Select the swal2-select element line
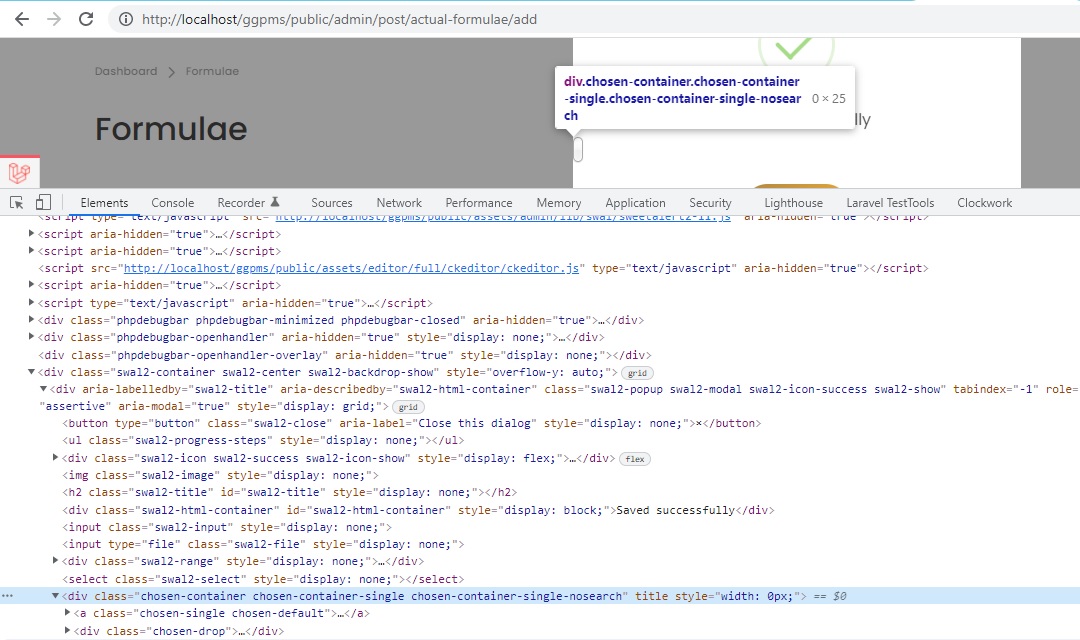This screenshot has width=1080, height=640. [263, 579]
